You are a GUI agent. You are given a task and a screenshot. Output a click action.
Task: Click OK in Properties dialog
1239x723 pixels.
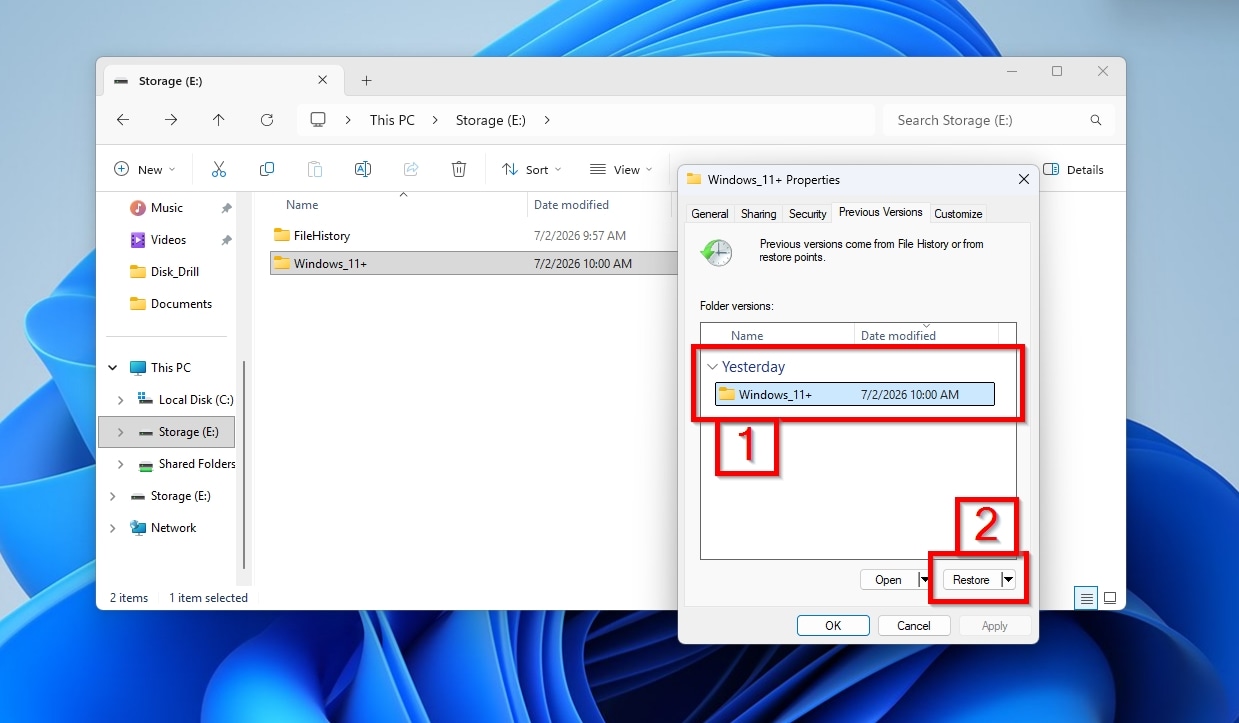833,625
